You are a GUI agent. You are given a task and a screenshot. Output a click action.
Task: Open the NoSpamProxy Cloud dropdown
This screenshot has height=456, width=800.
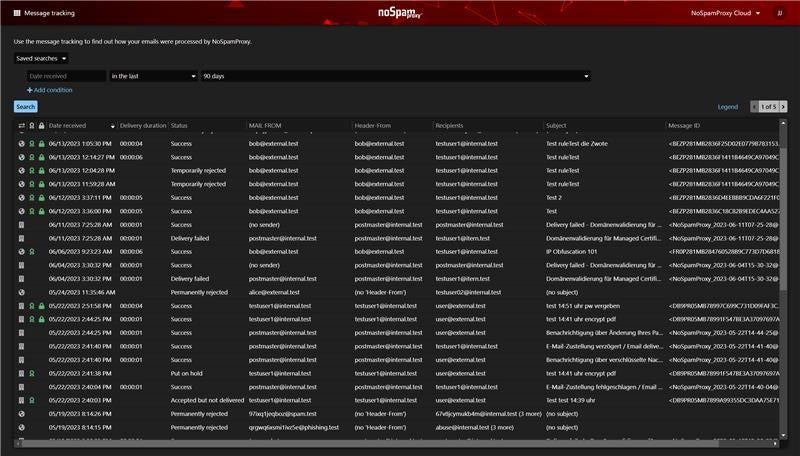click(725, 13)
